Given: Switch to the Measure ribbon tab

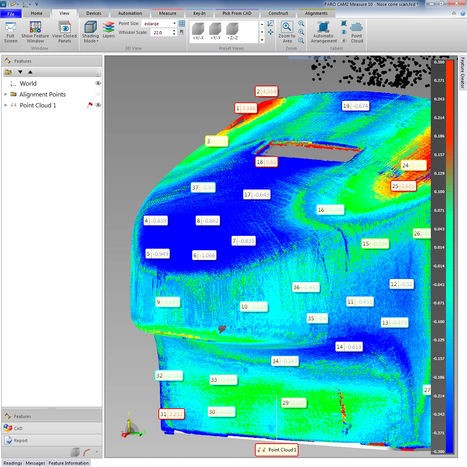Looking at the screenshot, I should pos(167,13).
